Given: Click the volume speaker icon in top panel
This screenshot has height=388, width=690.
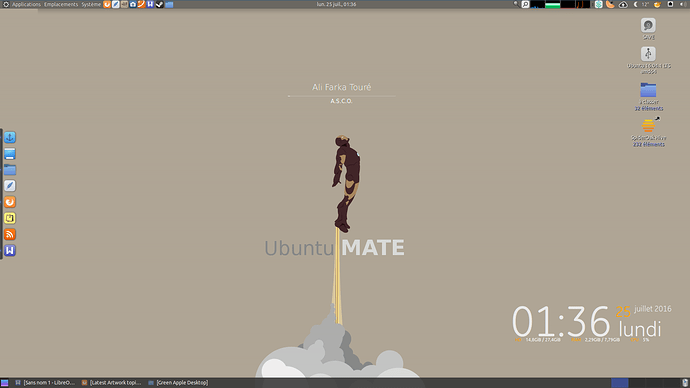Looking at the screenshot, I should (x=683, y=4).
